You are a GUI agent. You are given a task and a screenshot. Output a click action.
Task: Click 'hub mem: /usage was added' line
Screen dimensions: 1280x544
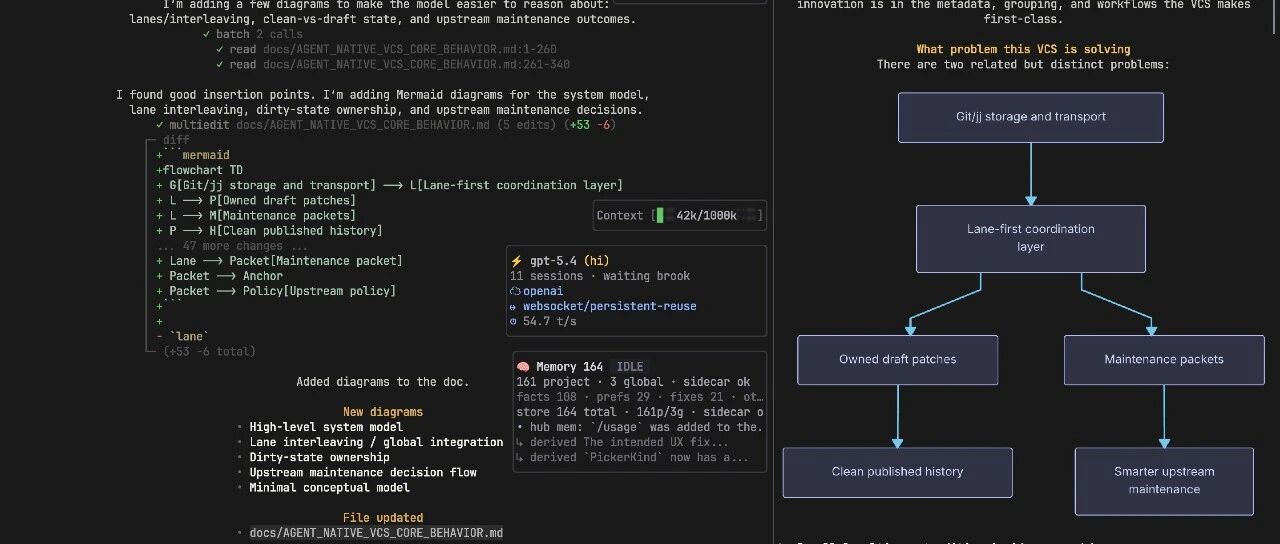(x=640, y=427)
